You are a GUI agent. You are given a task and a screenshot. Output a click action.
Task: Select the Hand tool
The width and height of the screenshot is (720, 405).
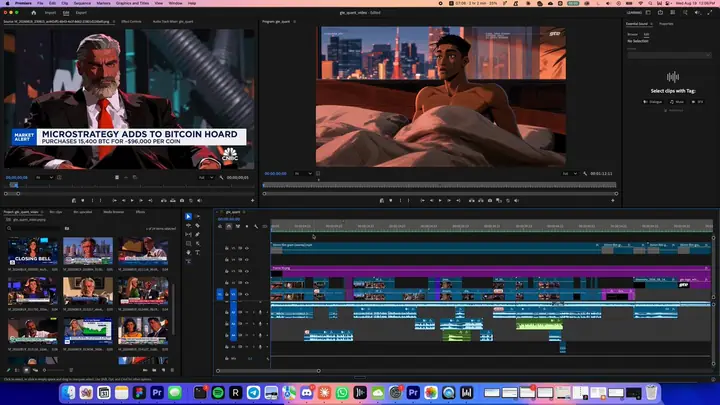(188, 253)
